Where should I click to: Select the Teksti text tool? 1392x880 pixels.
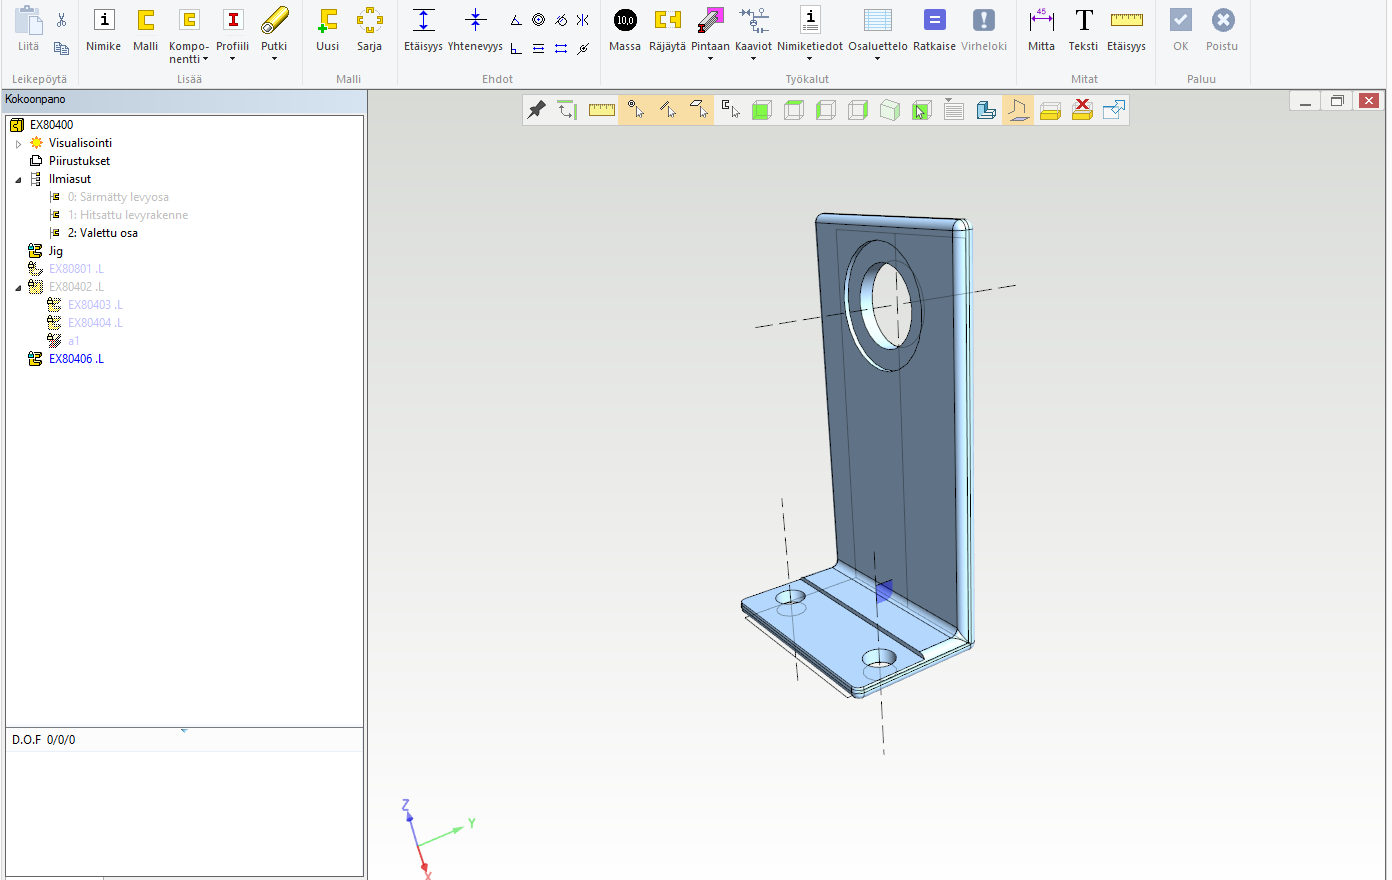click(x=1083, y=21)
